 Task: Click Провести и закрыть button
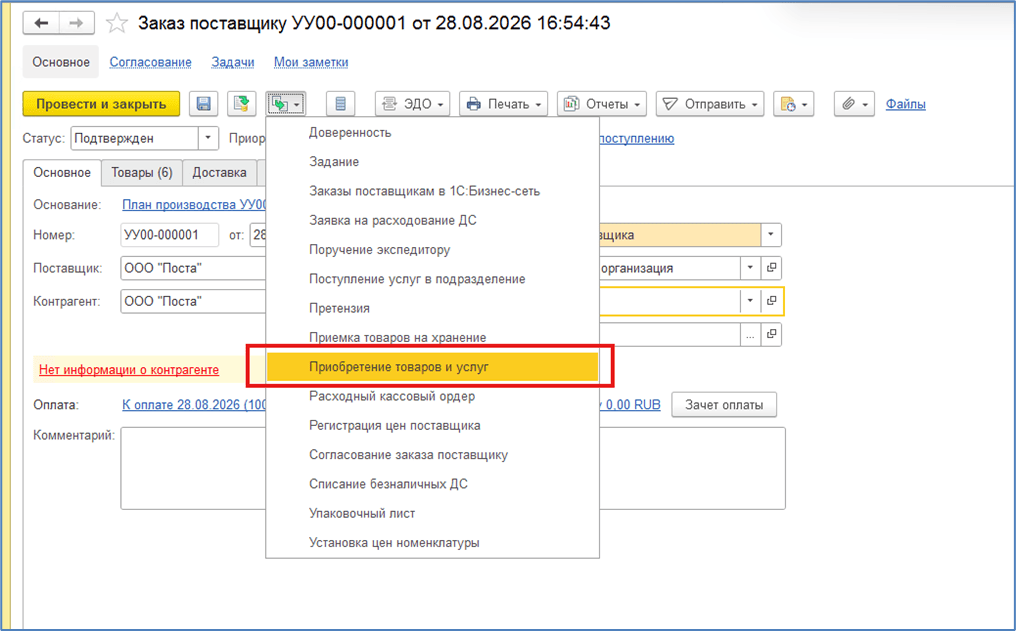tap(101, 104)
